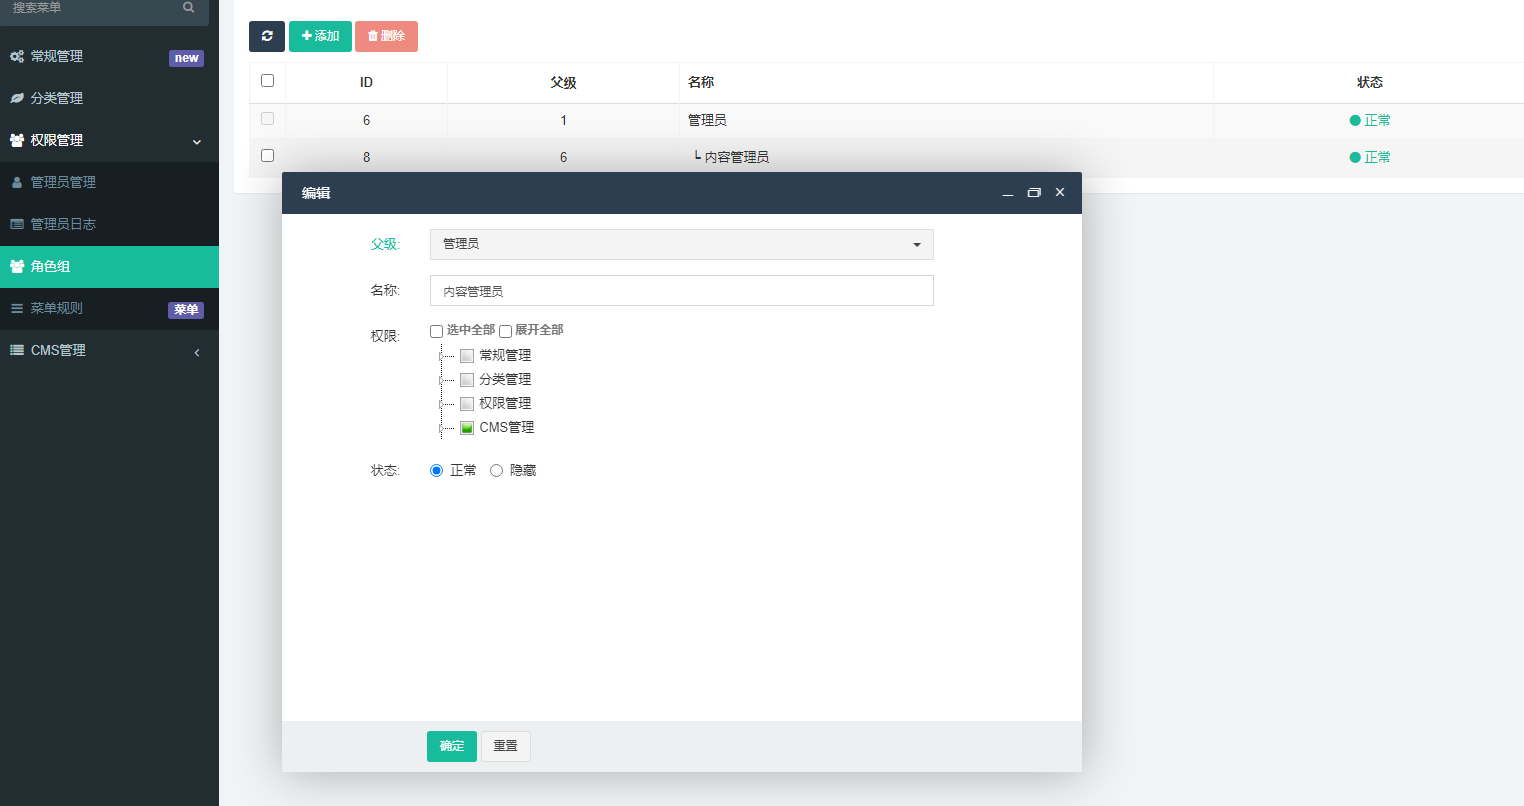Click the list icon beside 管理员日志
Screen dimensions: 1524x806
[x=17, y=224]
